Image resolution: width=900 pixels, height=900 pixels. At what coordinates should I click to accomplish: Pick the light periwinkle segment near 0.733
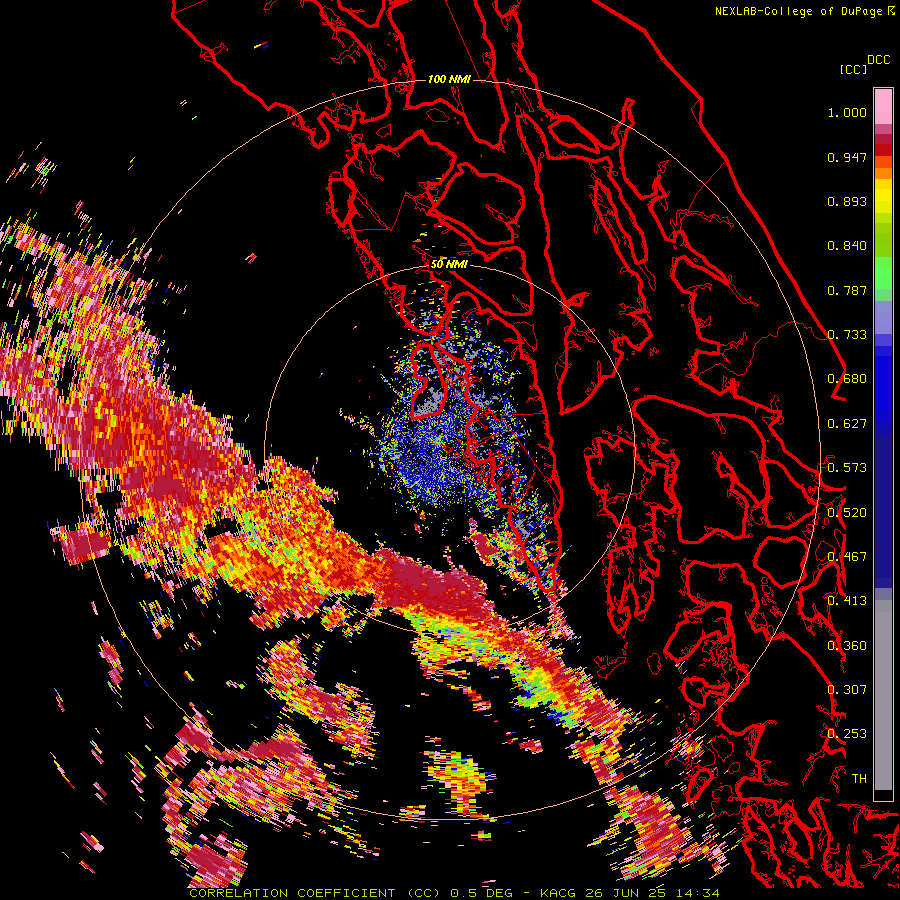pos(883,317)
